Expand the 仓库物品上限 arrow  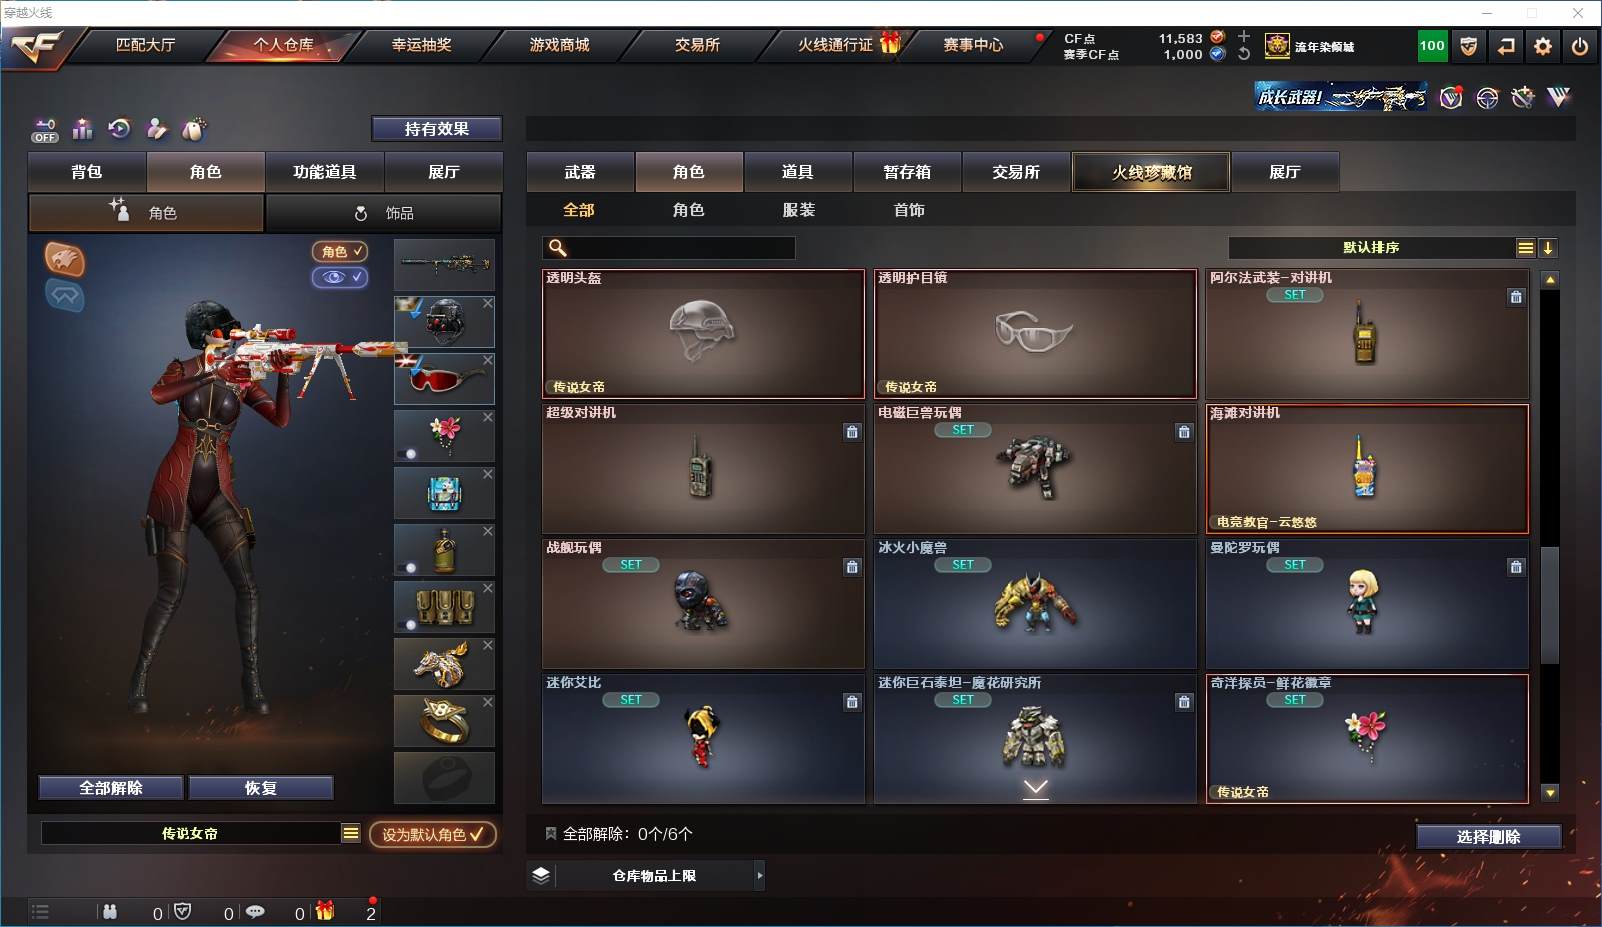tap(760, 876)
